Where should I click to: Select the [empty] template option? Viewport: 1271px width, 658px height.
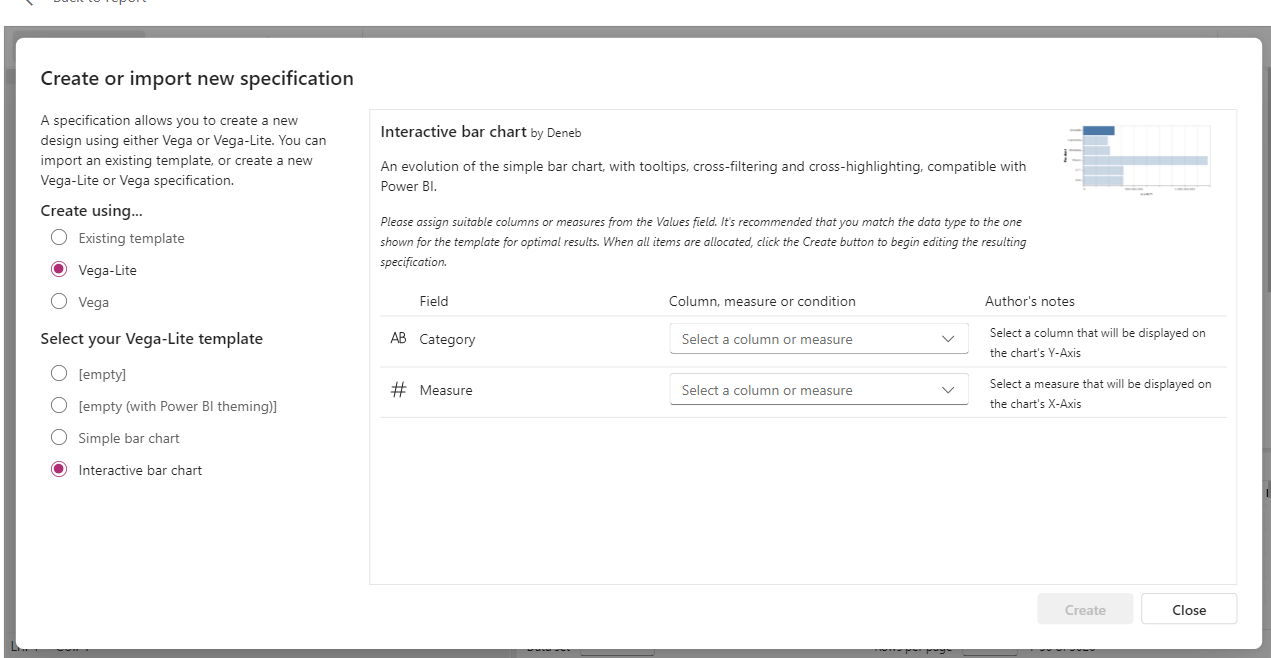58,373
